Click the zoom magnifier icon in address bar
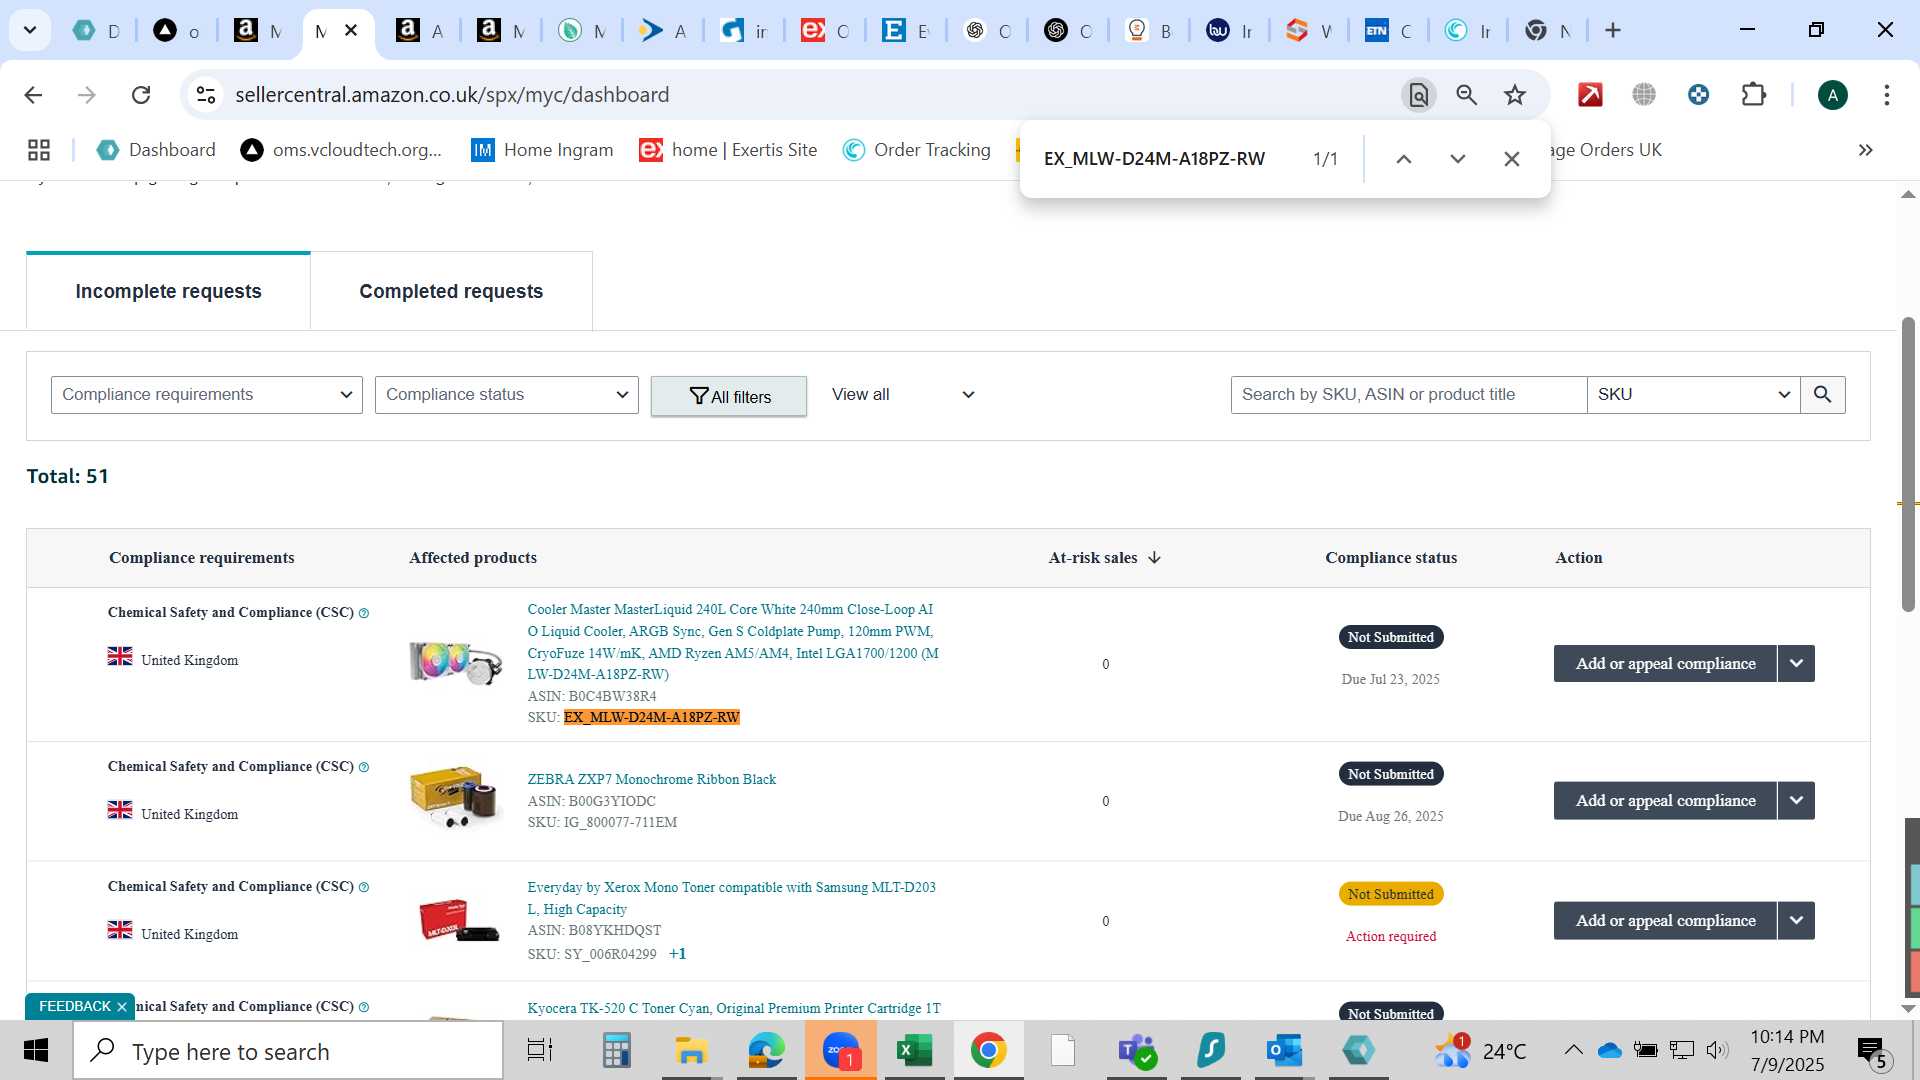1920x1080 pixels. click(x=1466, y=95)
